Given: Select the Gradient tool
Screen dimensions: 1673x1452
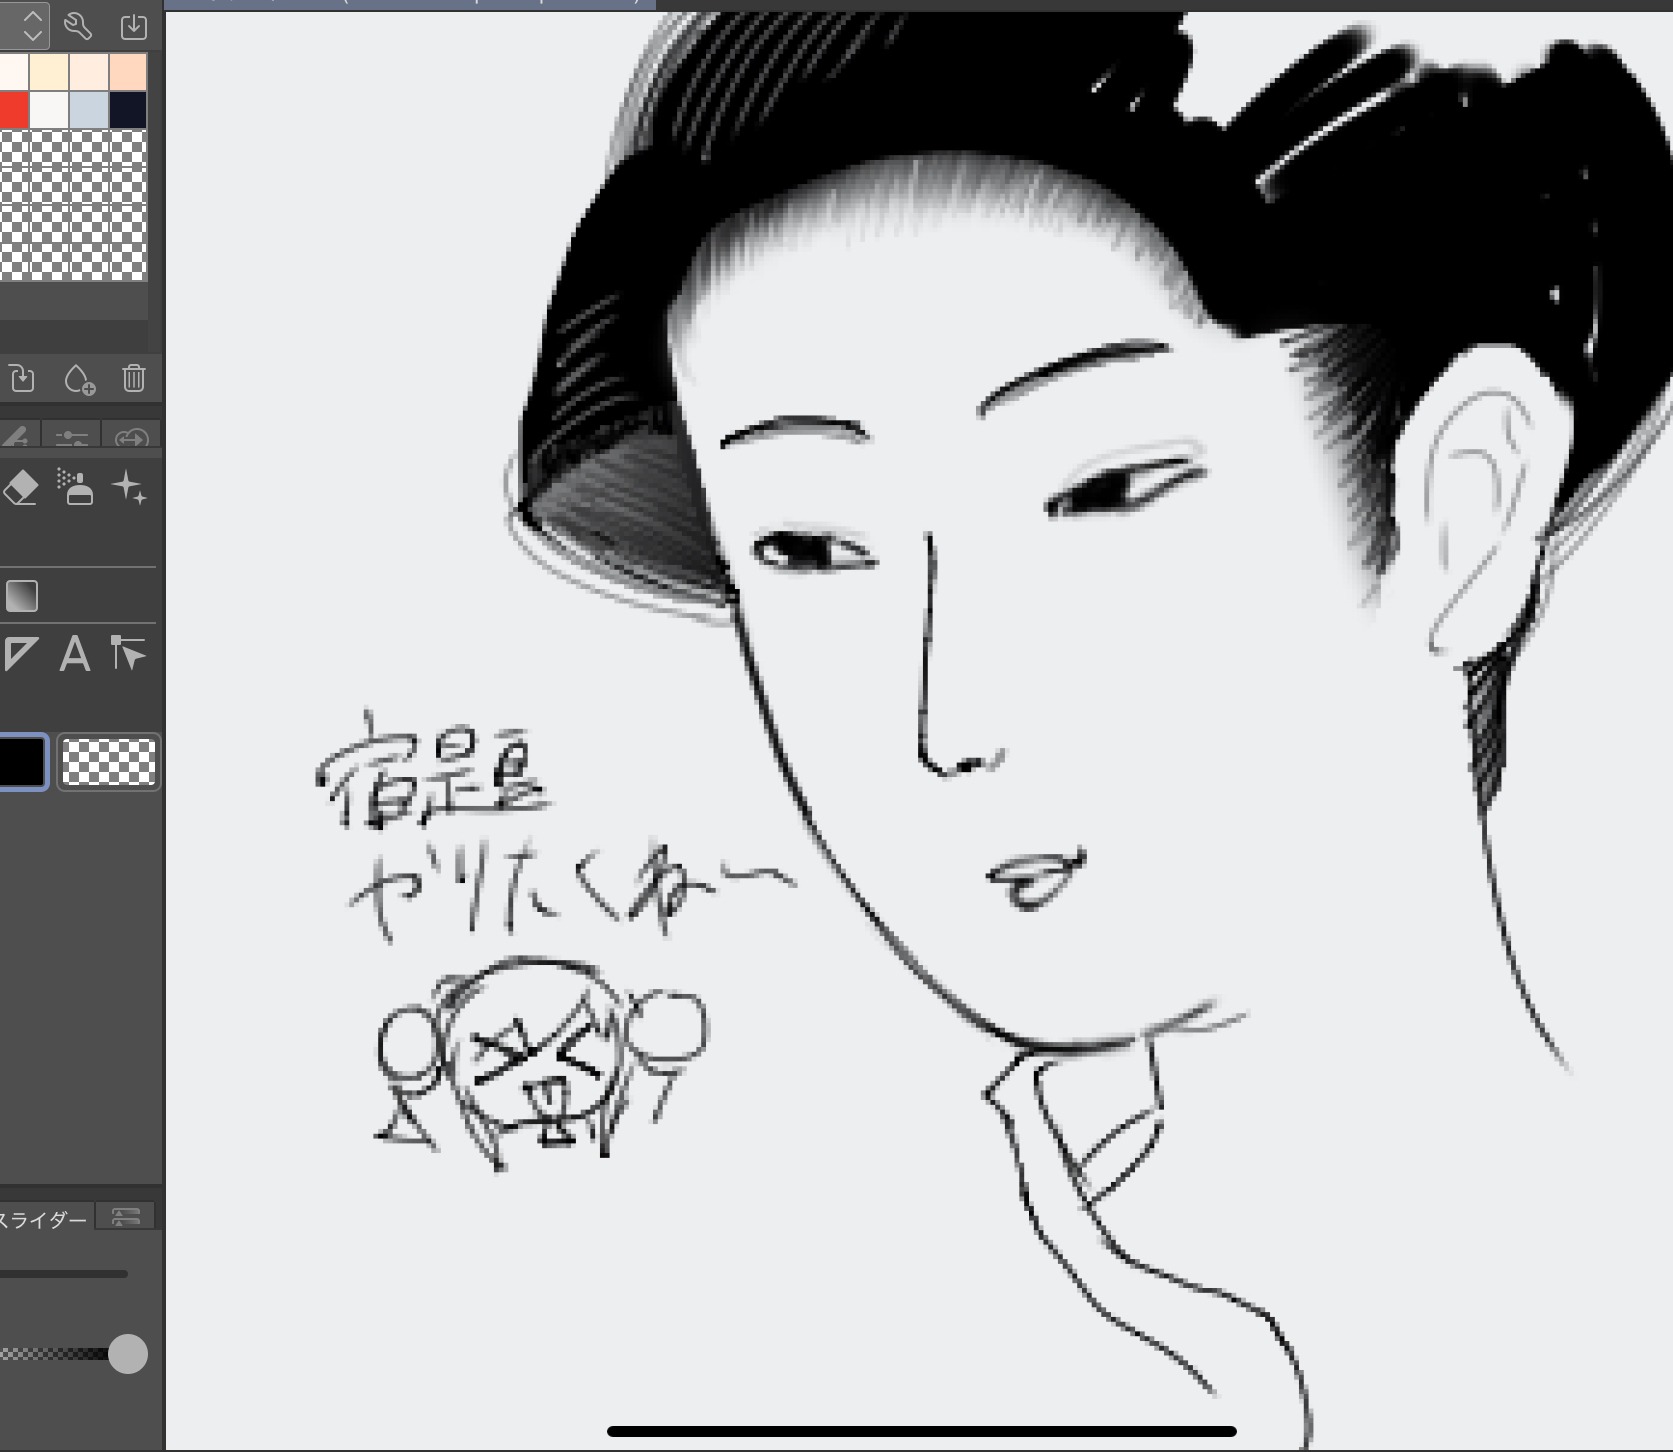Looking at the screenshot, I should coord(22,596).
